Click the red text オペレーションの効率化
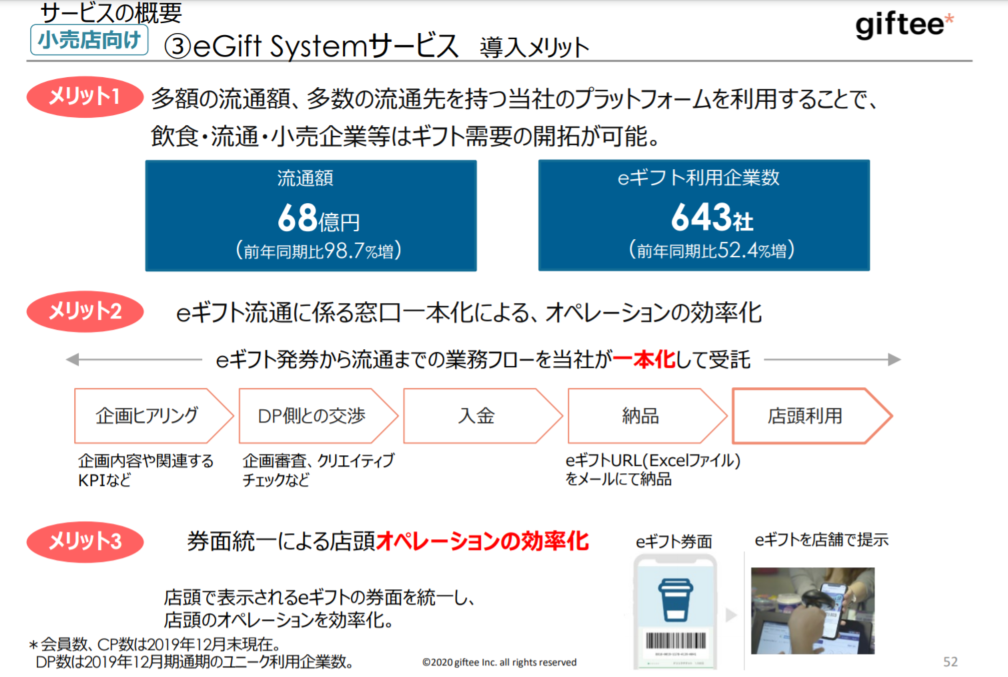The height and width of the screenshot is (677, 1008). pyautogui.click(x=482, y=541)
